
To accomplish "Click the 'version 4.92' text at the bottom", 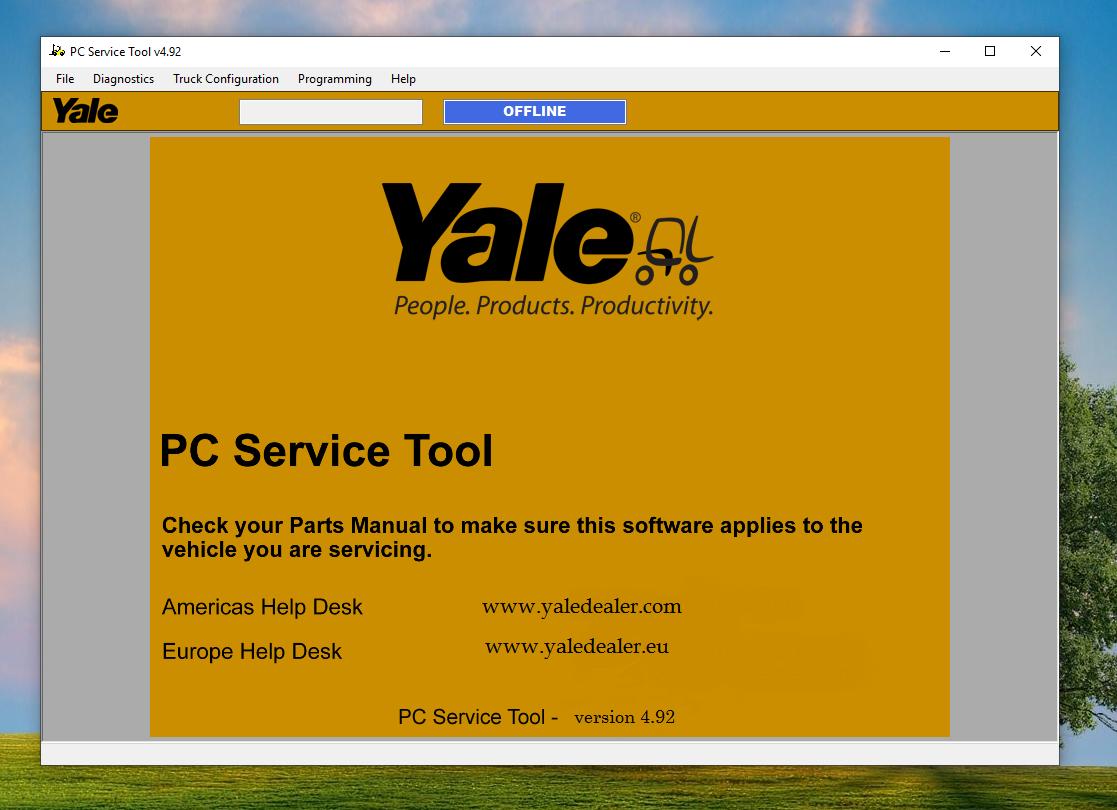I will pos(625,717).
